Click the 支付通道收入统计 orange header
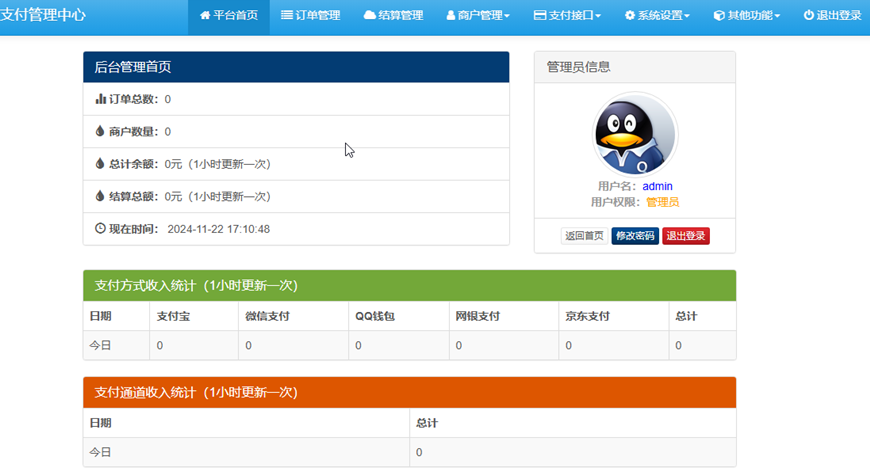This screenshot has height=475, width=870. coord(409,392)
